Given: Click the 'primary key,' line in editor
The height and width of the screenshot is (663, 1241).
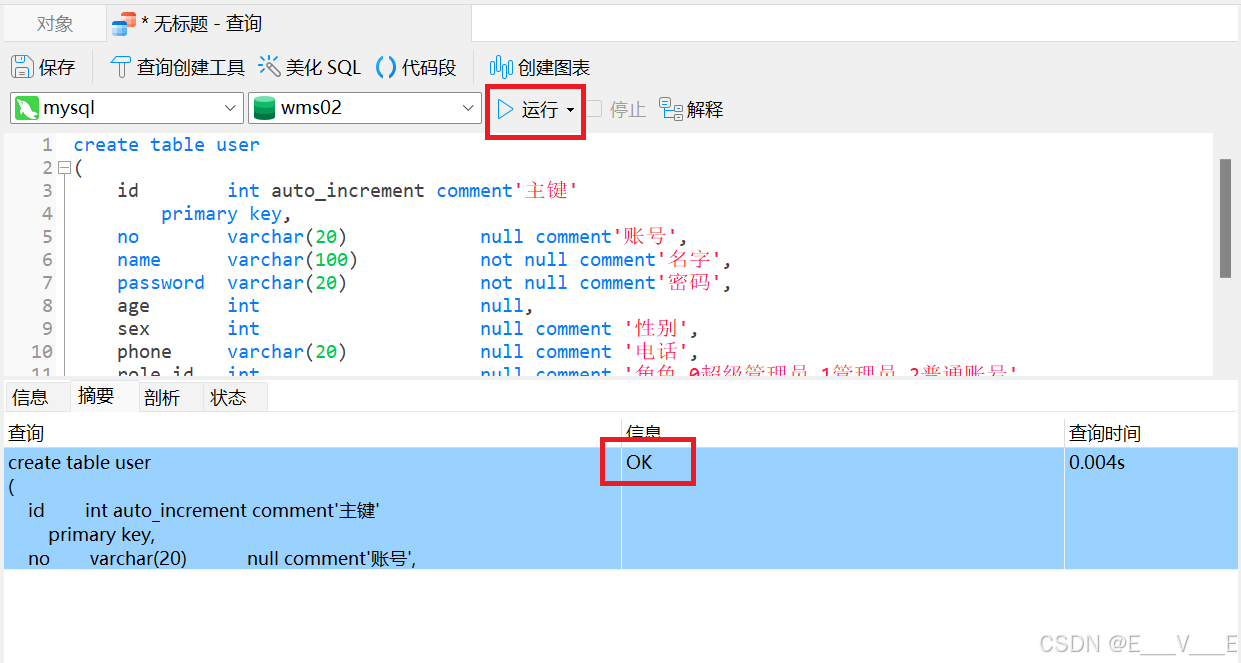Looking at the screenshot, I should coord(226,214).
